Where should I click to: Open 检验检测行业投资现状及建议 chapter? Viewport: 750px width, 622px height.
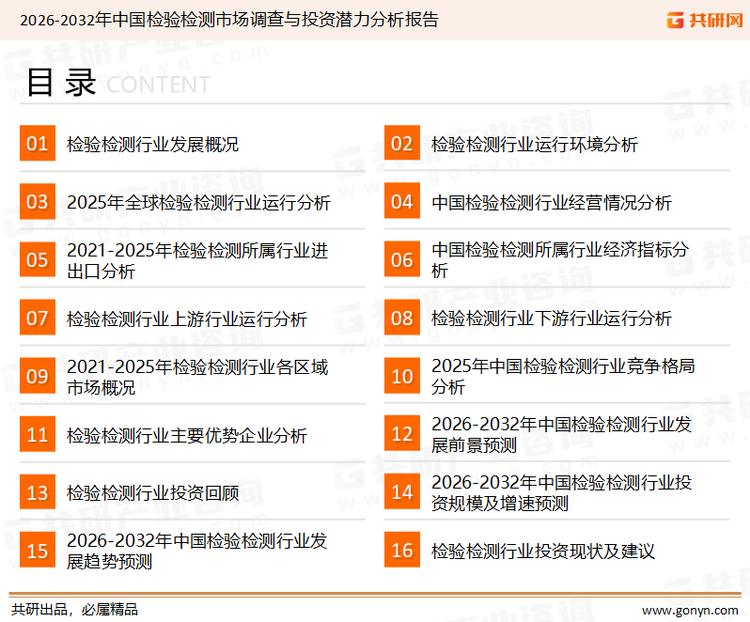[x=543, y=551]
